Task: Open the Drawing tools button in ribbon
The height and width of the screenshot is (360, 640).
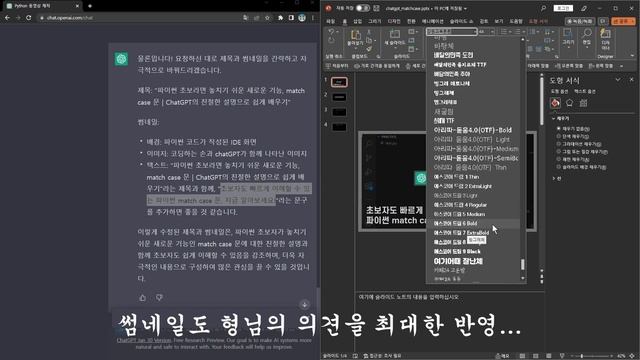Action: pos(568,37)
